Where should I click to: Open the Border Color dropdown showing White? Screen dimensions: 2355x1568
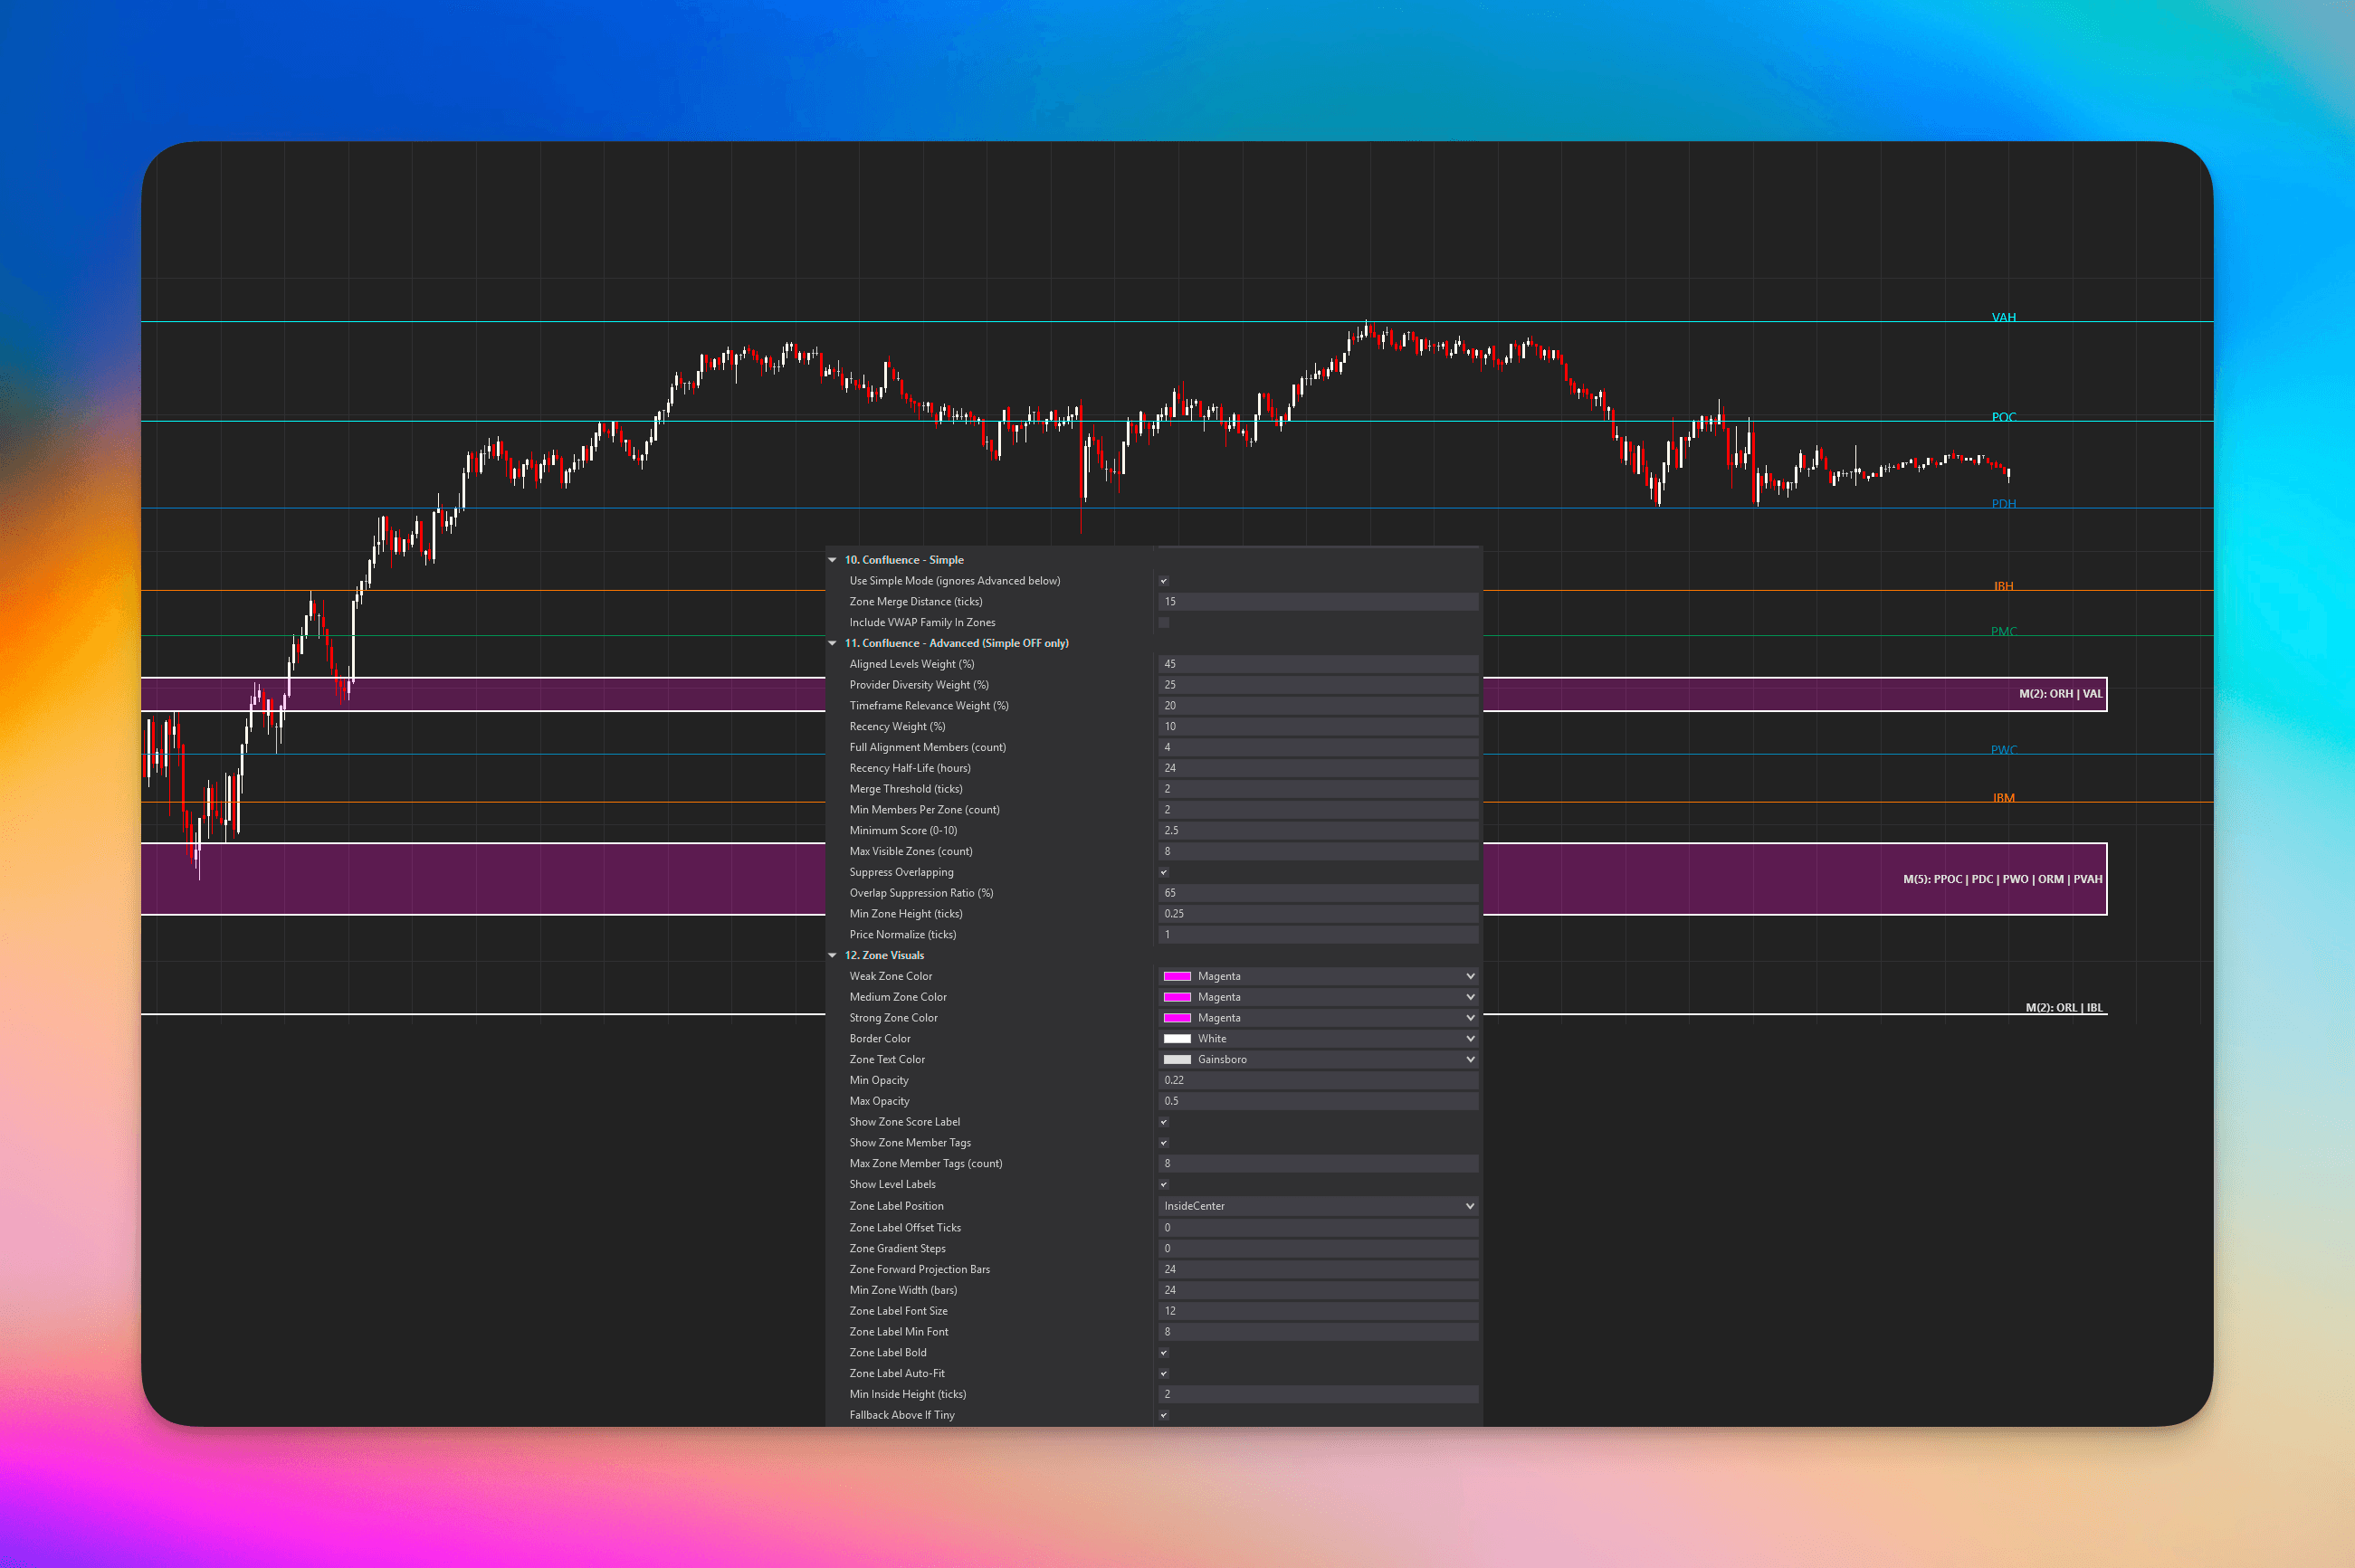[1468, 1038]
